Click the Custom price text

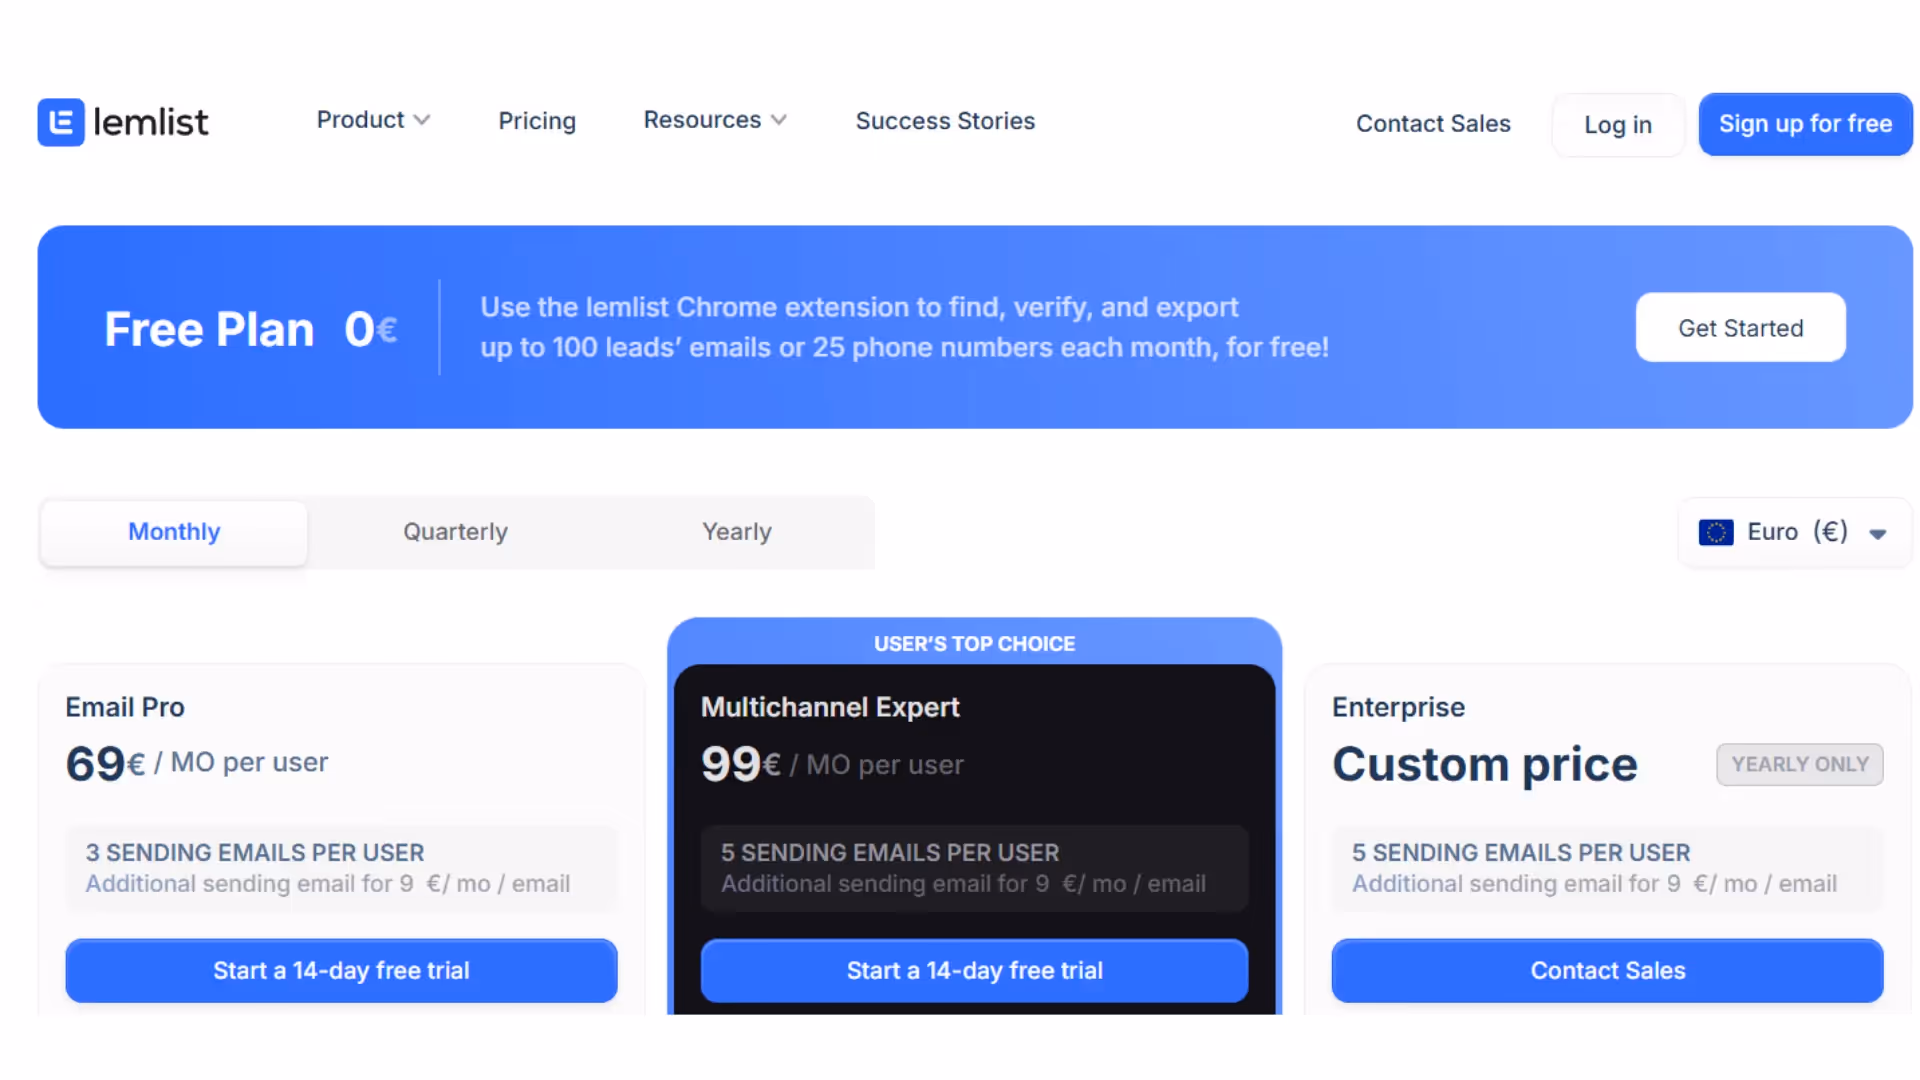[x=1485, y=765]
